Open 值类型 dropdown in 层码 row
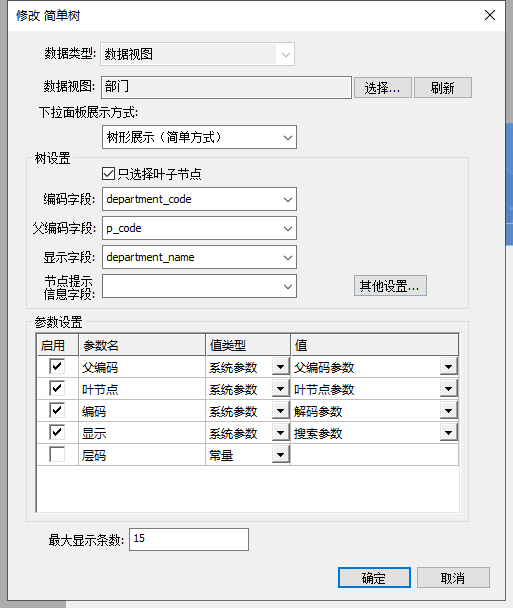 pos(281,455)
